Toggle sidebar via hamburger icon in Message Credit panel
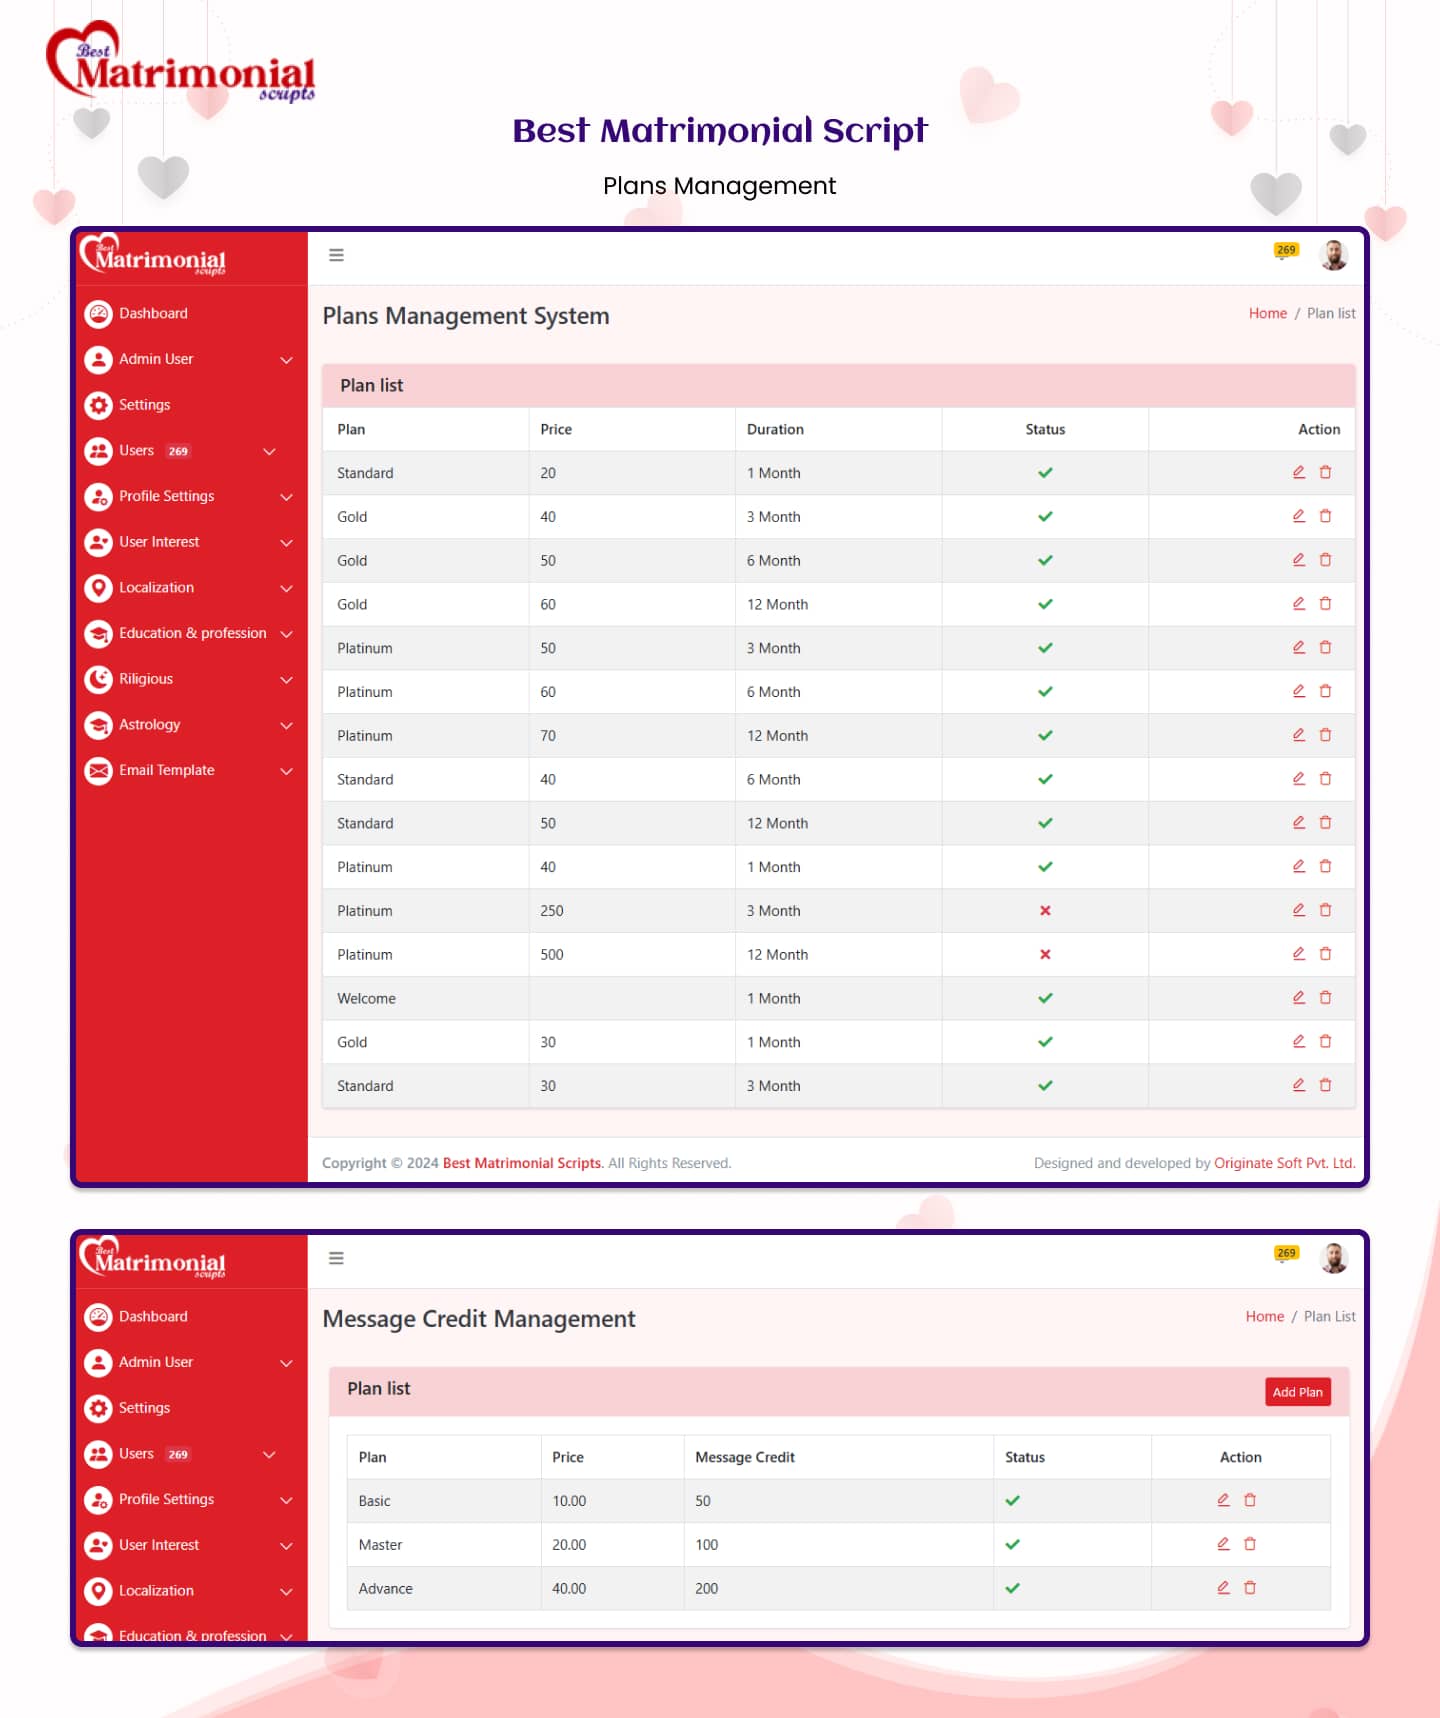The width and height of the screenshot is (1440, 1718). (336, 1258)
